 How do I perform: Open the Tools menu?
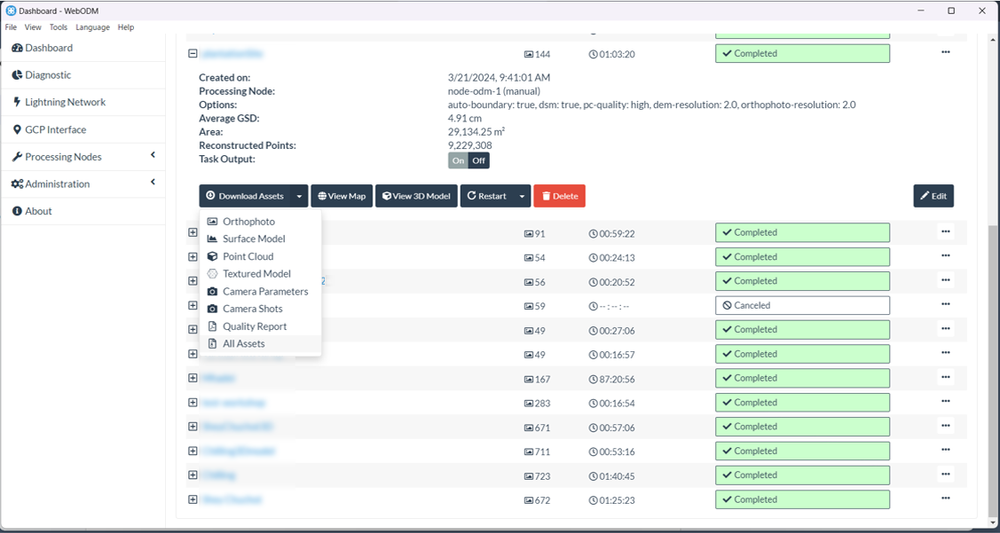[58, 27]
